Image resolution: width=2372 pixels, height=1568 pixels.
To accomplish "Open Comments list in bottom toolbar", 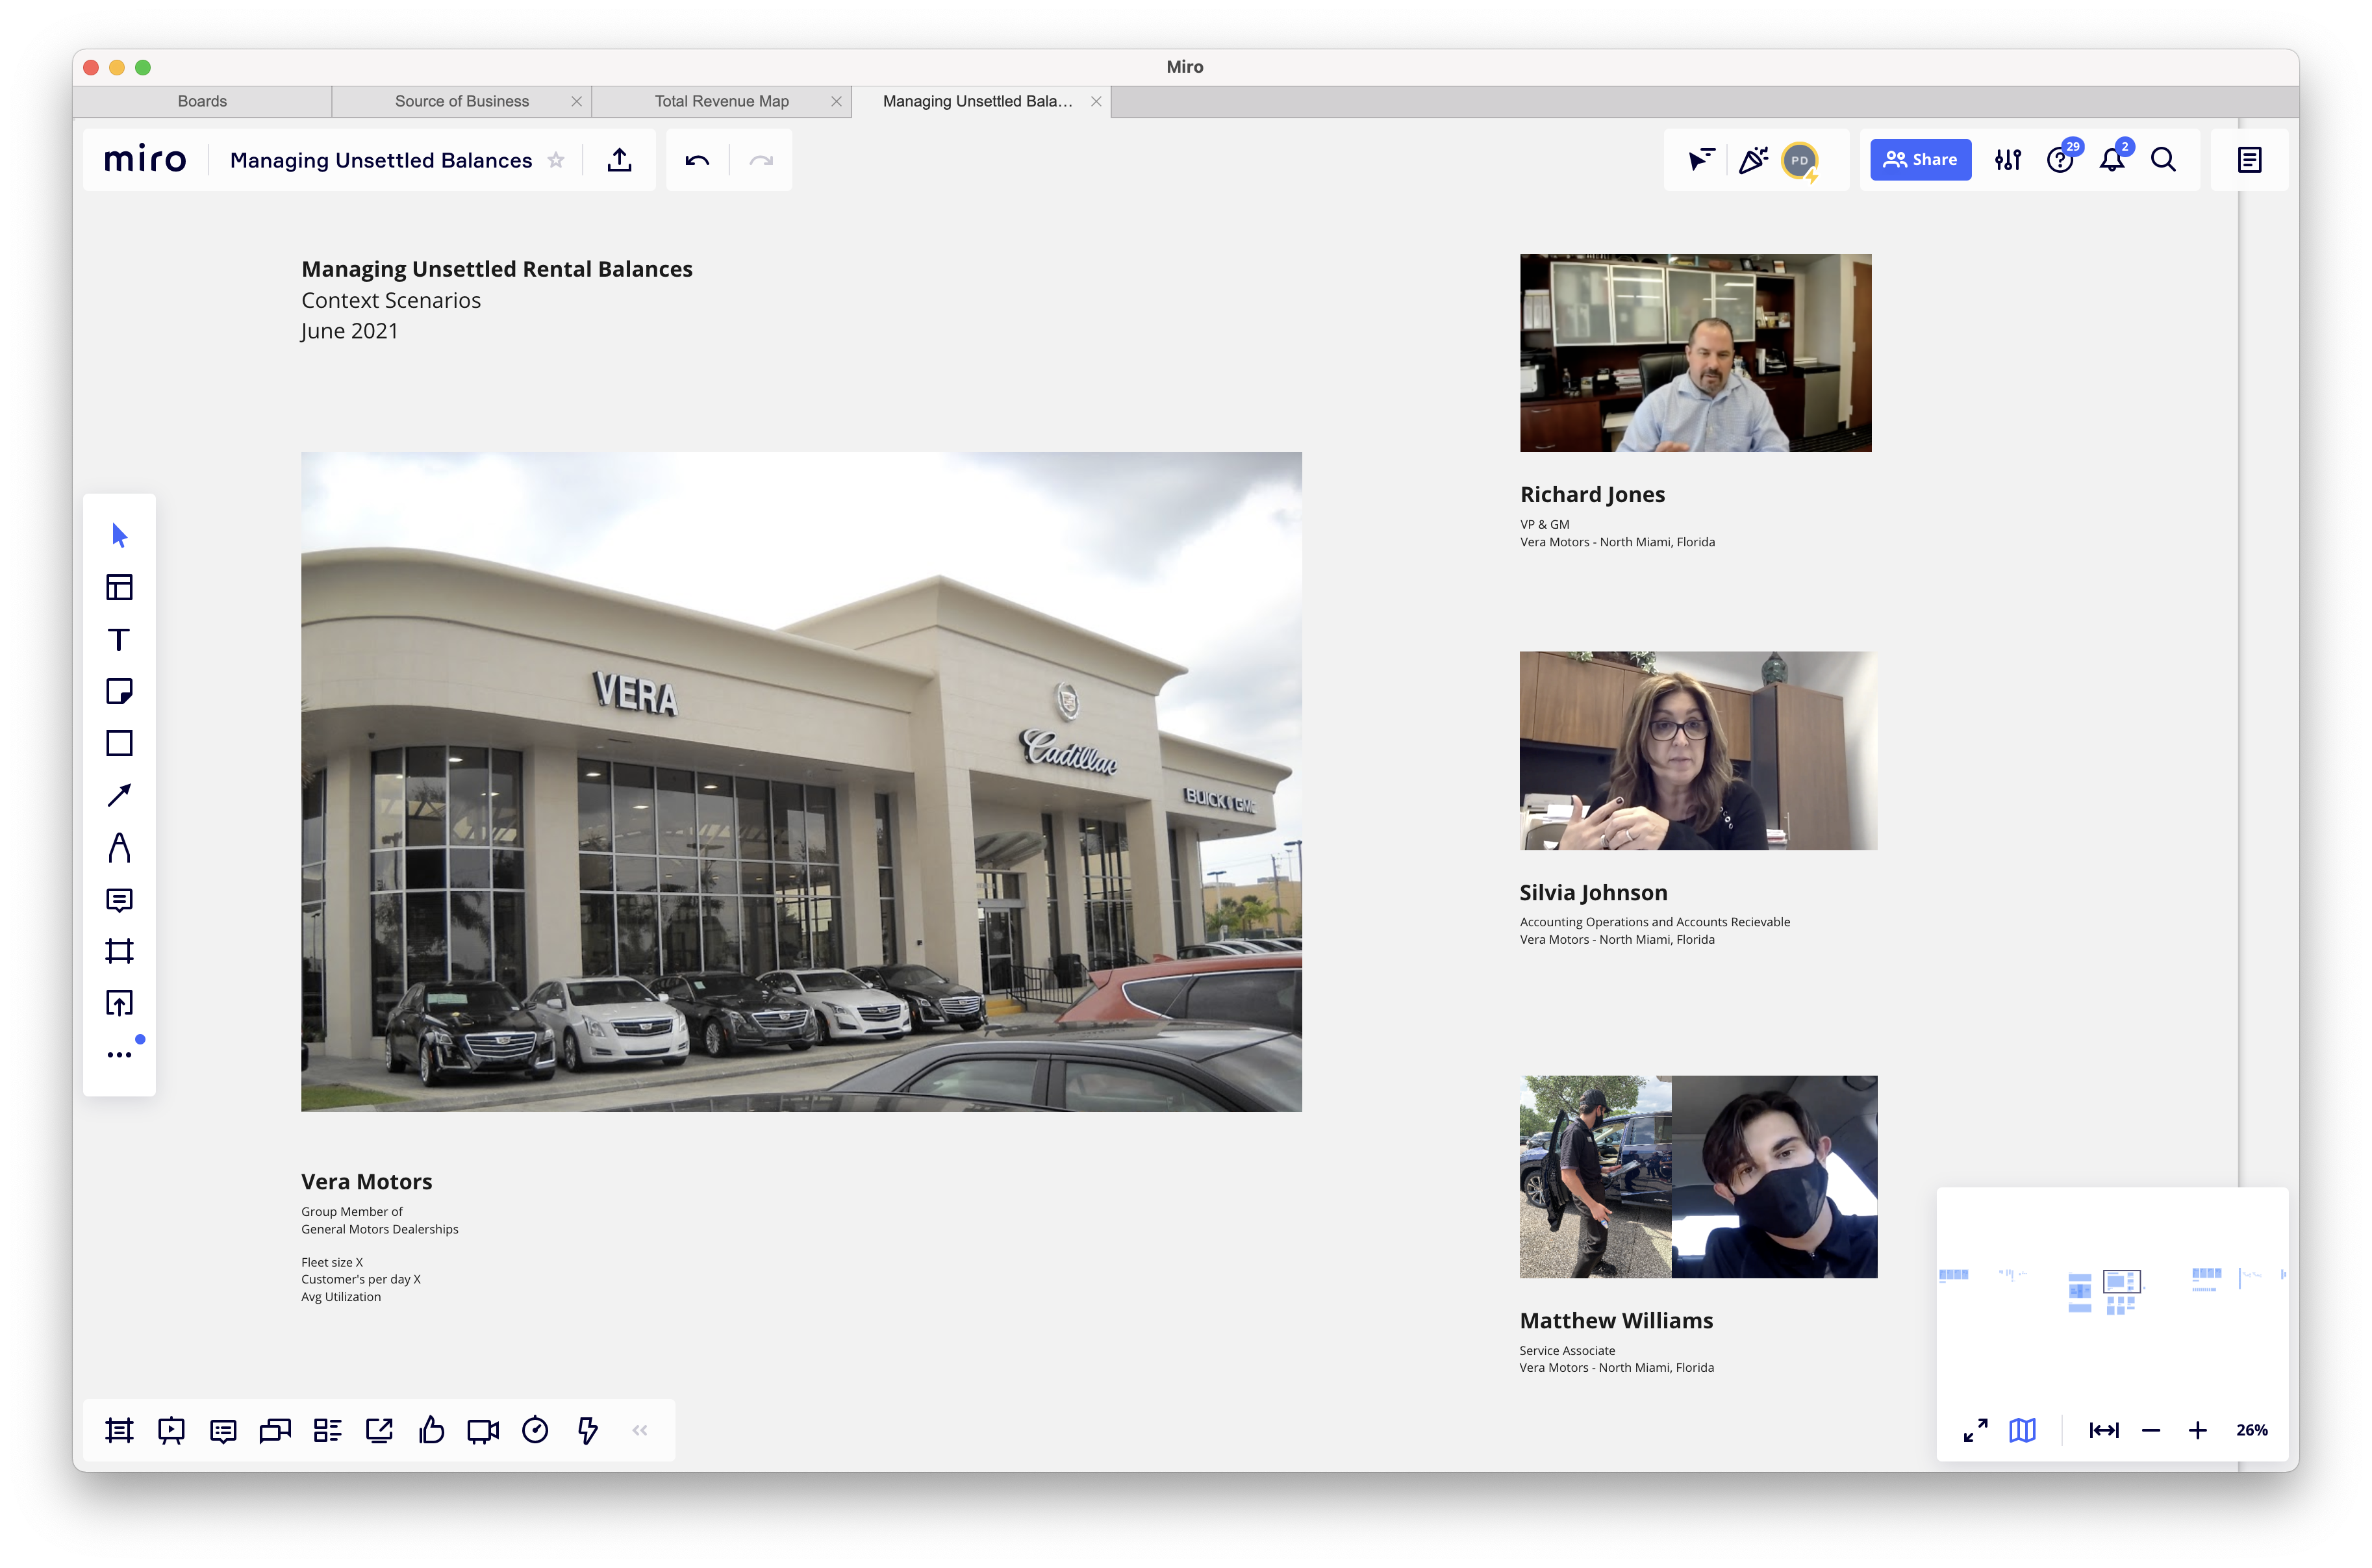I will click(x=223, y=1430).
